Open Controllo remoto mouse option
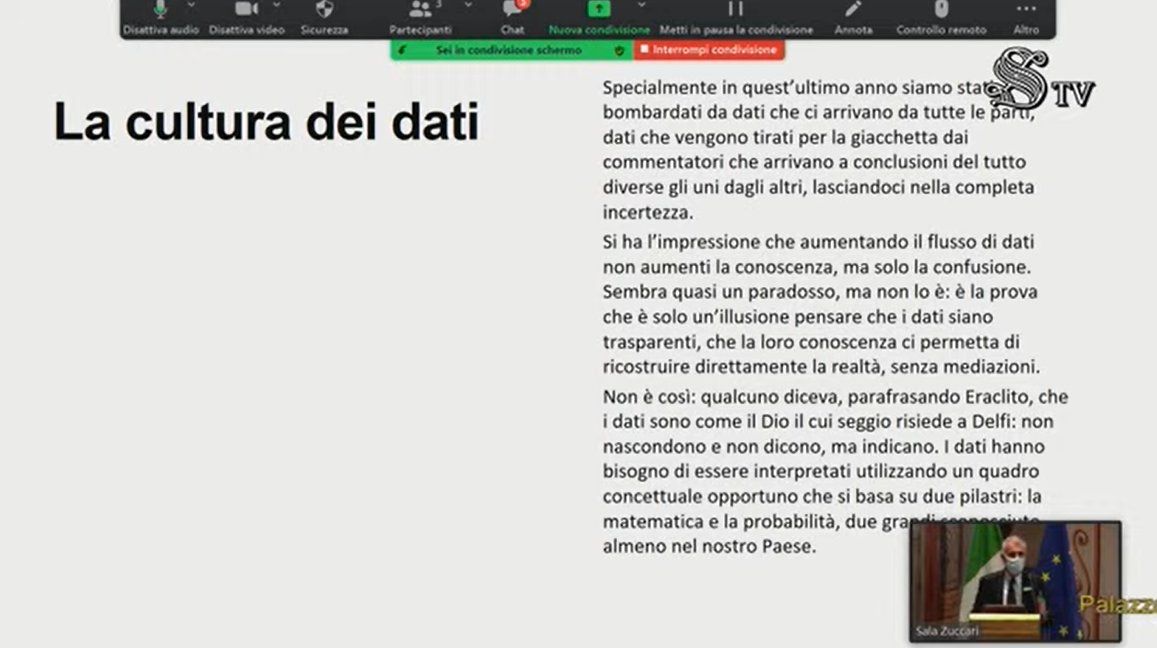Image resolution: width=1157 pixels, height=648 pixels. click(941, 18)
